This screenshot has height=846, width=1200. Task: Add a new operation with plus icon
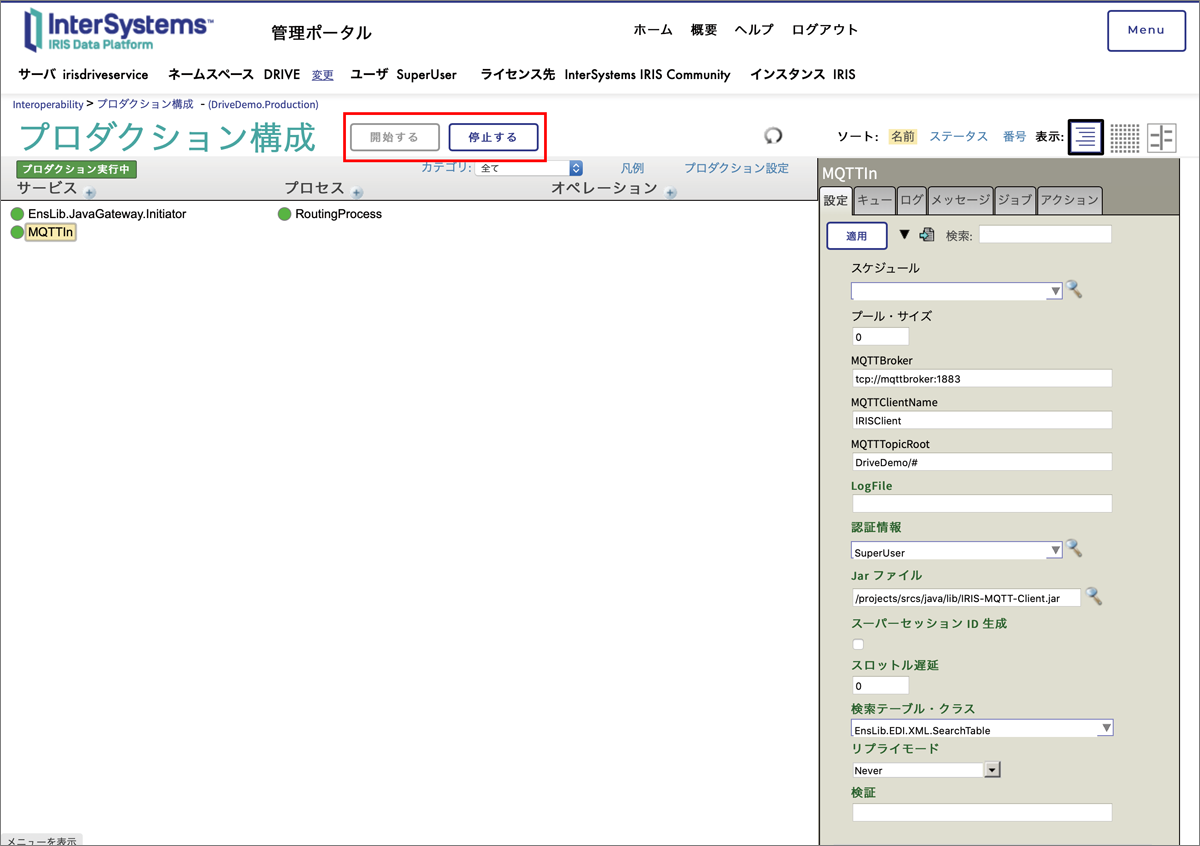point(670,192)
